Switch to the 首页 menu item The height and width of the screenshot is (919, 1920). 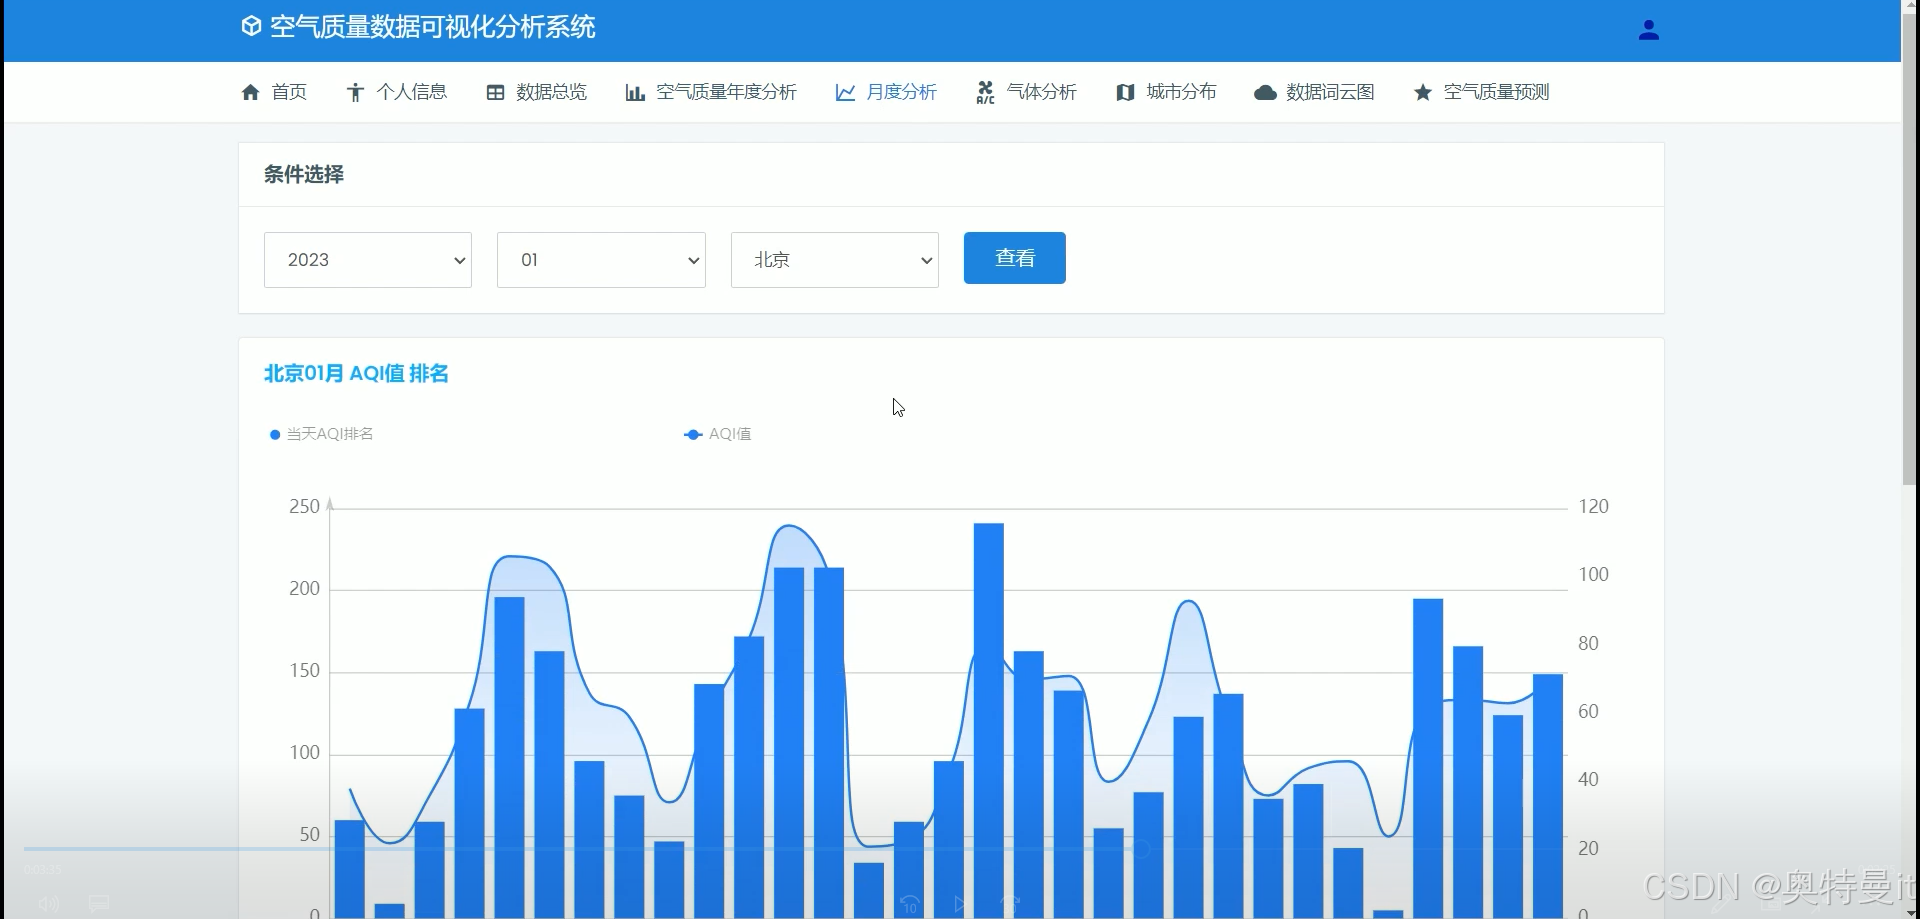tap(274, 92)
